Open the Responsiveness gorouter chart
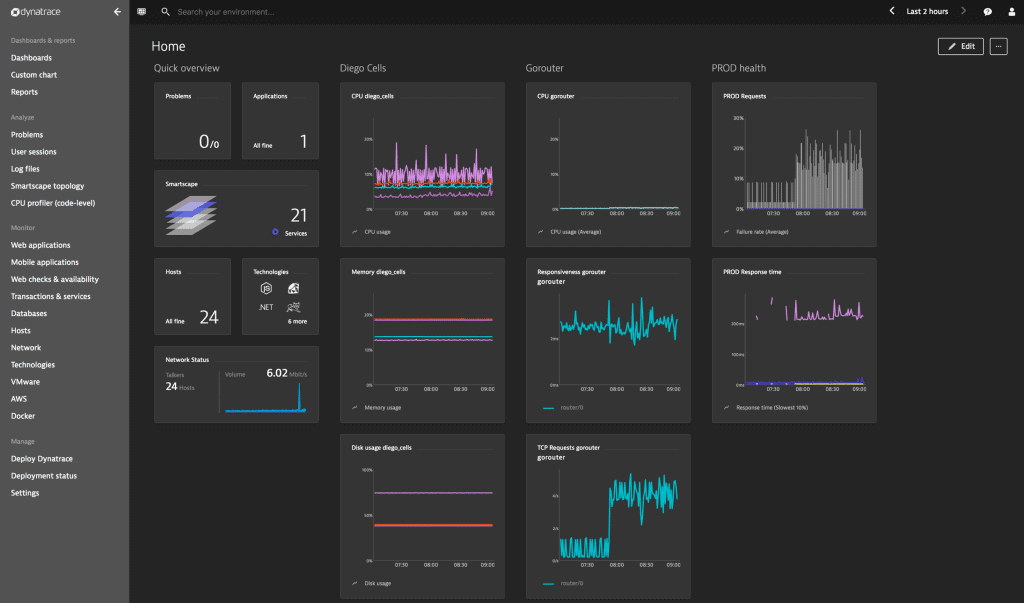The width and height of the screenshot is (1024, 603). 608,340
